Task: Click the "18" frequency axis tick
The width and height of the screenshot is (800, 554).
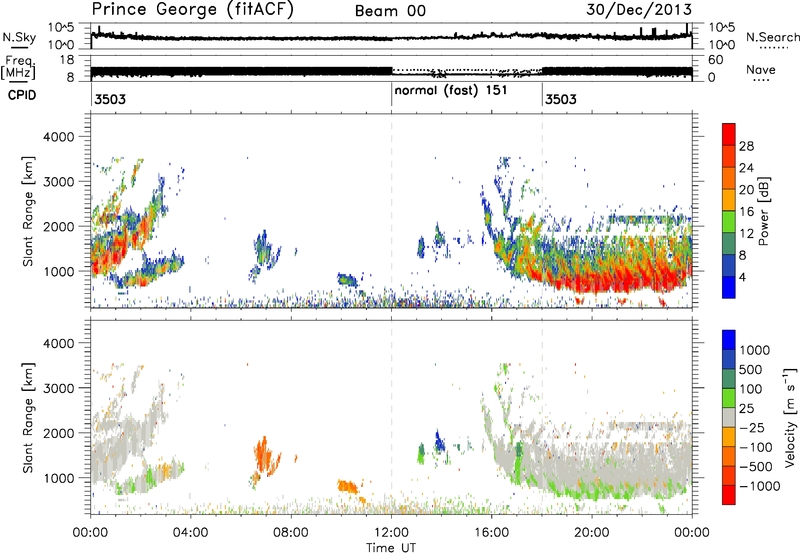Action: pyautogui.click(x=67, y=60)
